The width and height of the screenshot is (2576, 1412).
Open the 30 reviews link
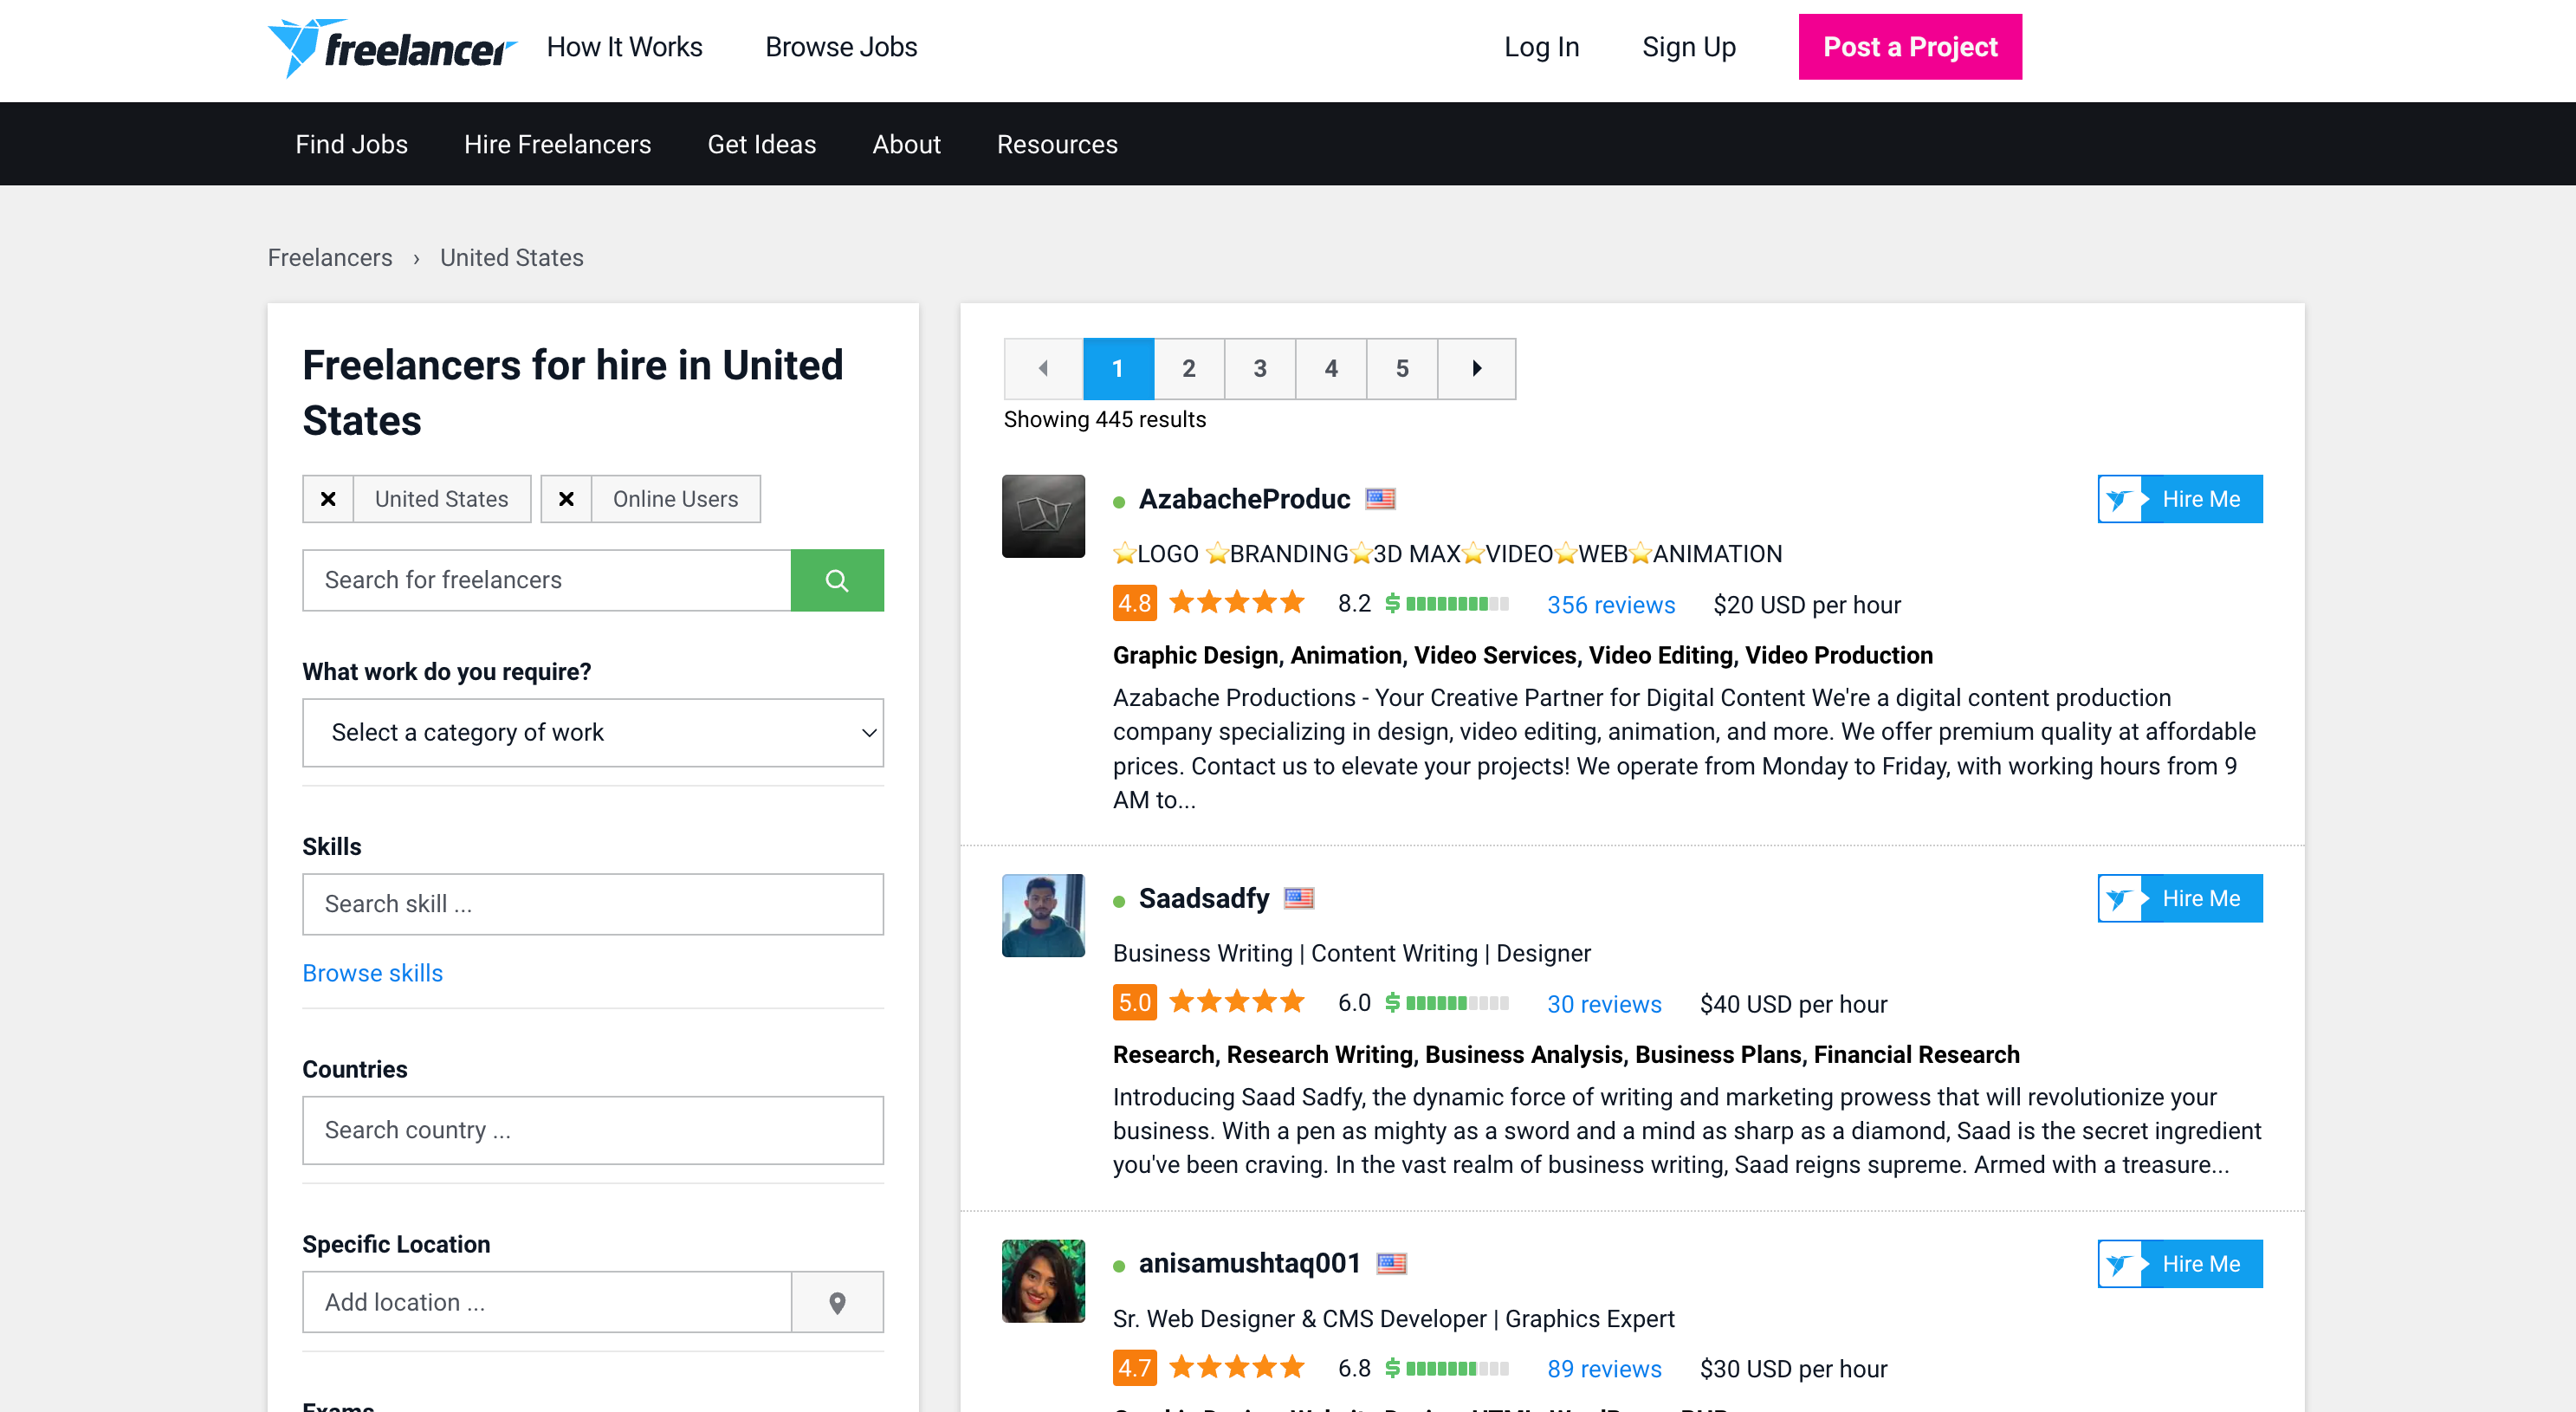click(x=1604, y=1004)
